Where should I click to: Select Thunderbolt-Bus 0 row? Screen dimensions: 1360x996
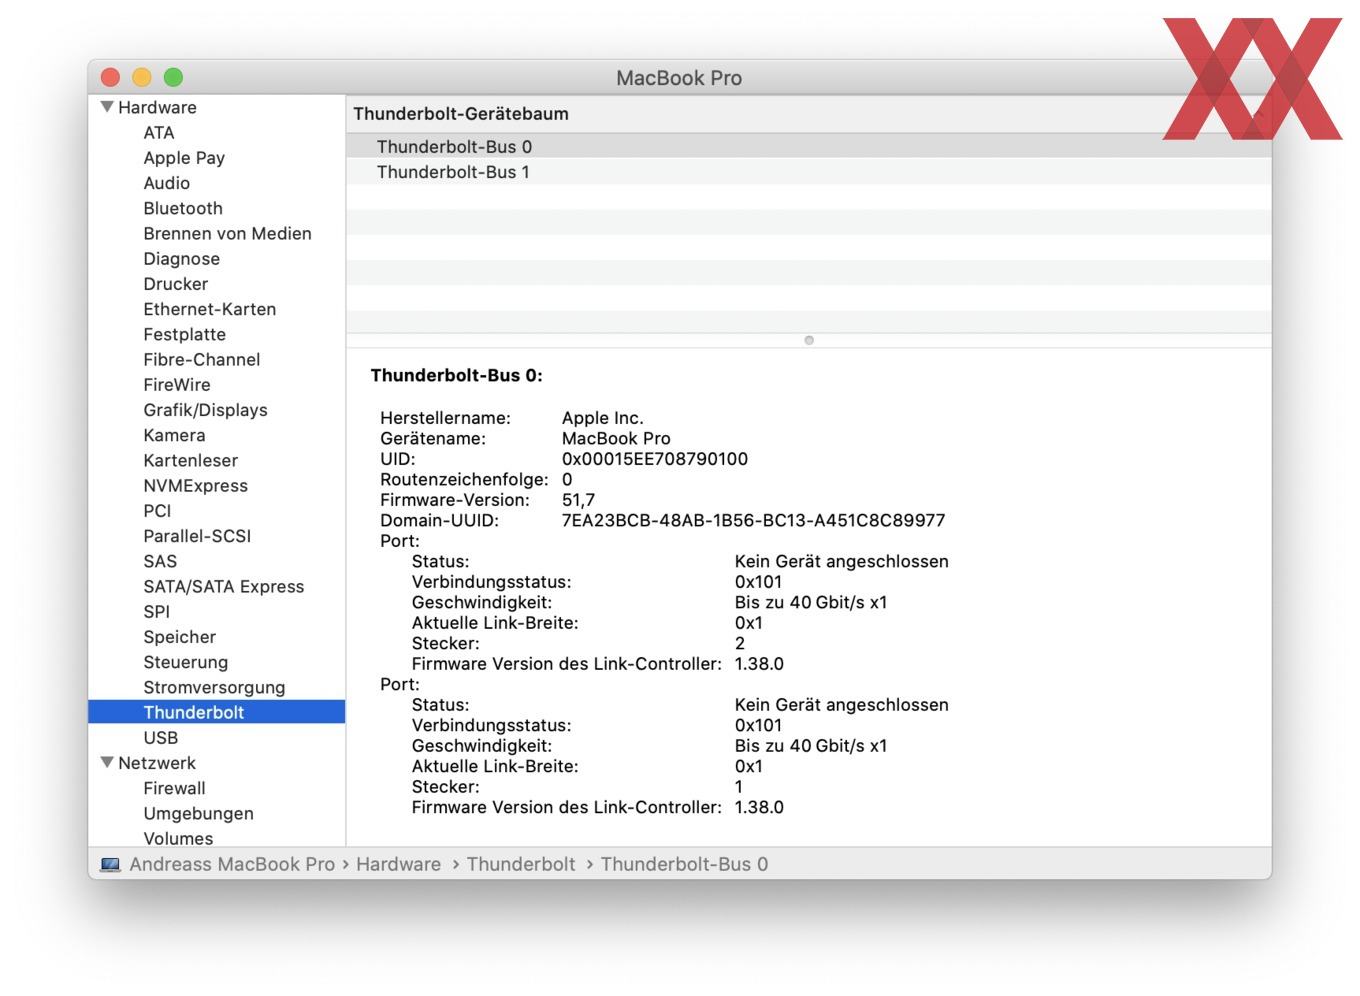point(809,146)
